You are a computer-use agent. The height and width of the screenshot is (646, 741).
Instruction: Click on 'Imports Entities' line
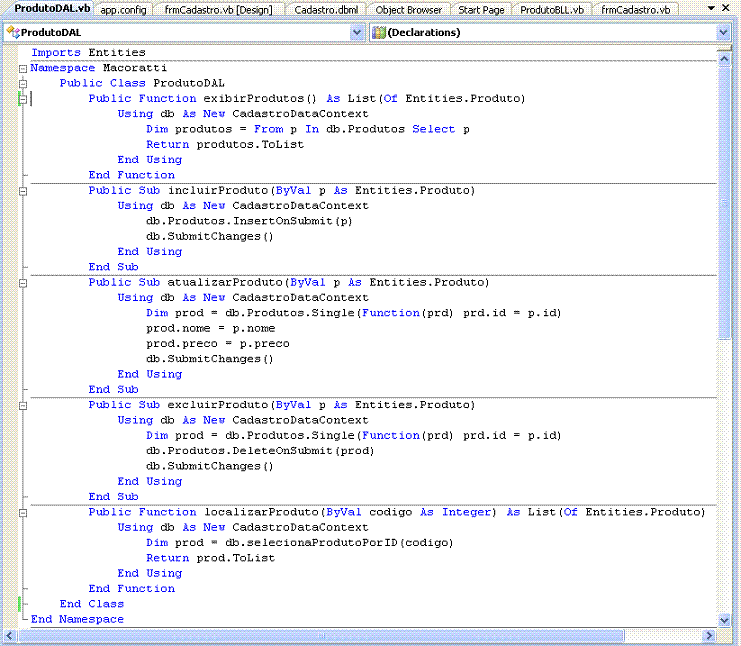tap(88, 52)
